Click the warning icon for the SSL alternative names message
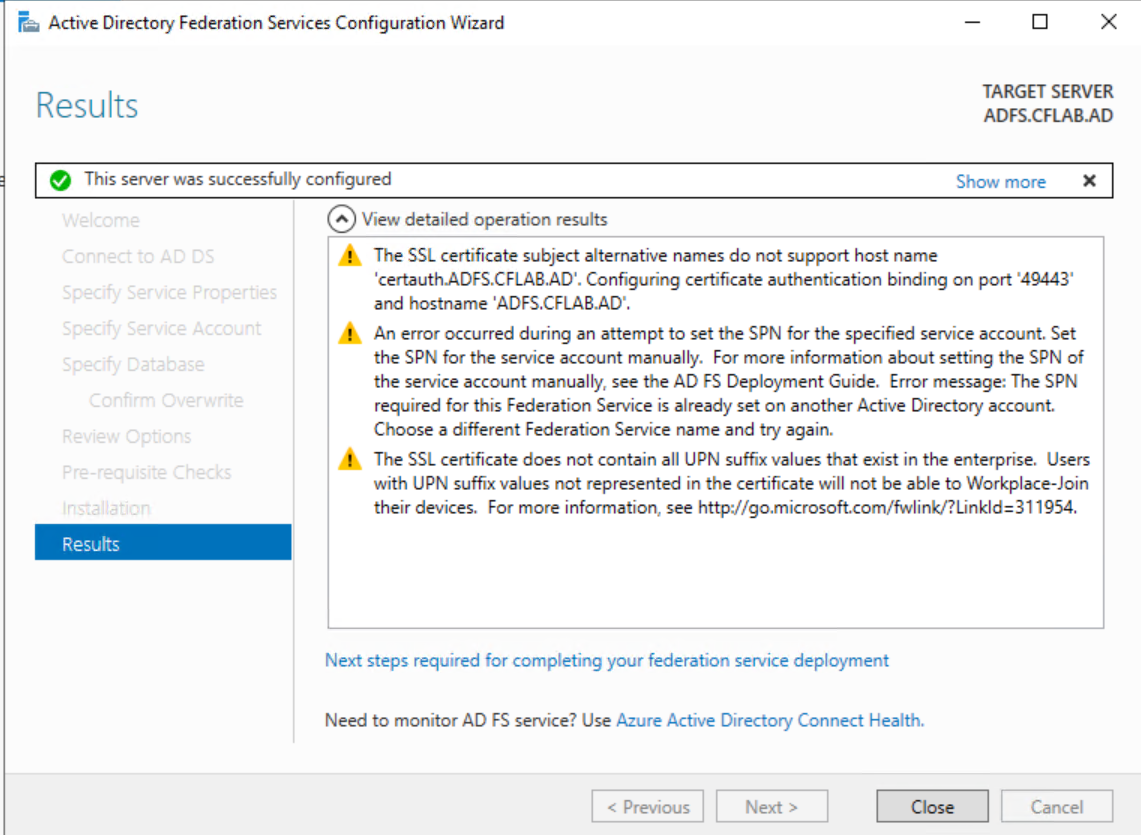 coord(350,256)
